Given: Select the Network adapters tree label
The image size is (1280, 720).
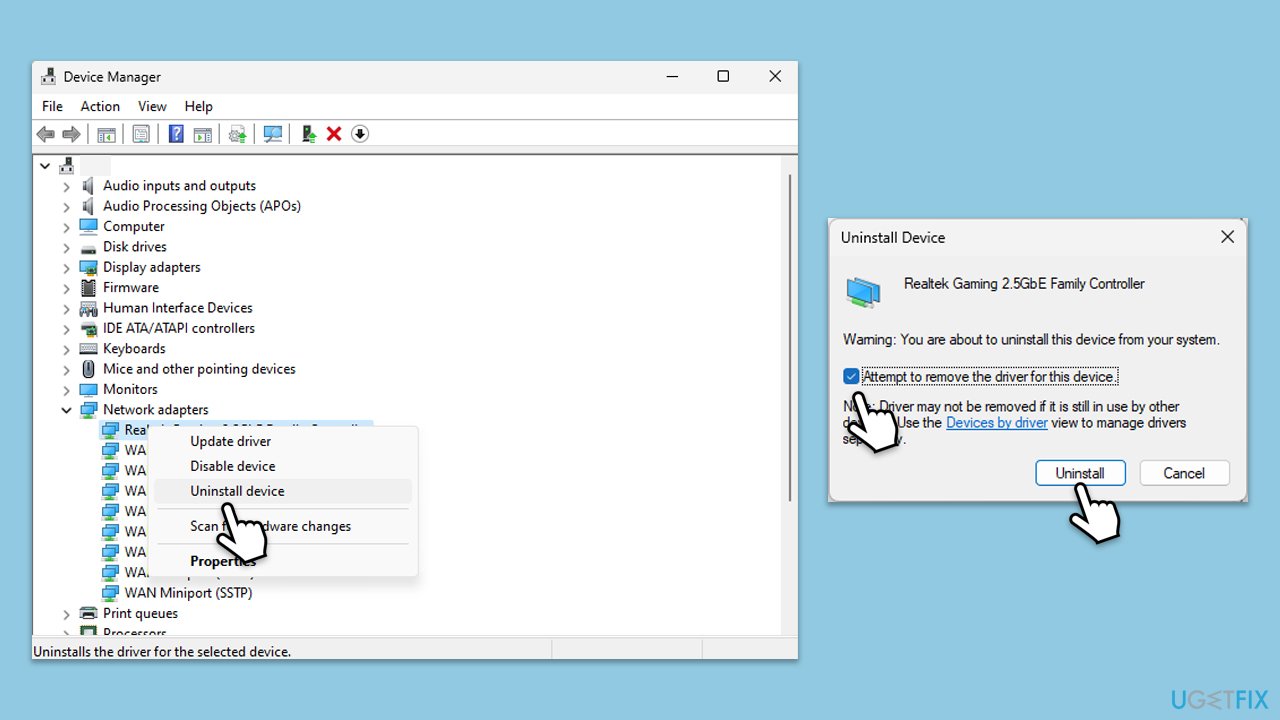Looking at the screenshot, I should pyautogui.click(x=156, y=410).
